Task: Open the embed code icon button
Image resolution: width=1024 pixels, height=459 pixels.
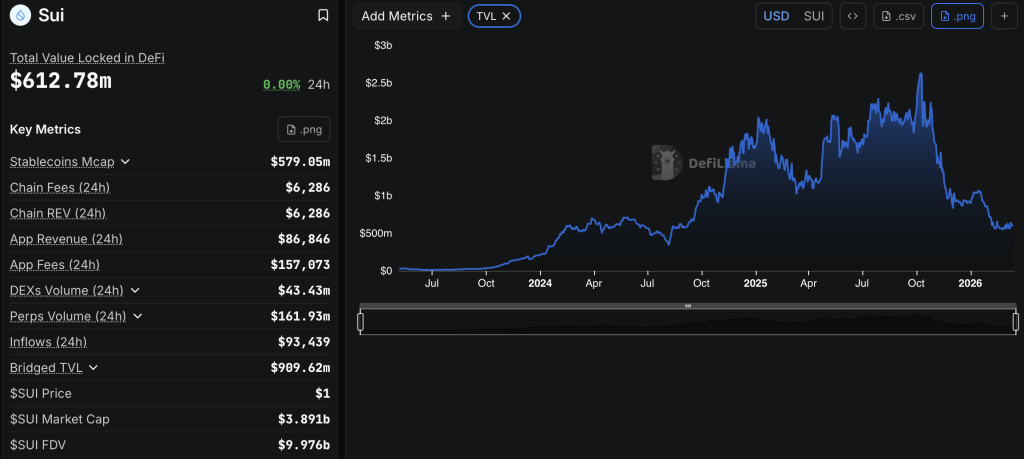Action: coord(852,16)
